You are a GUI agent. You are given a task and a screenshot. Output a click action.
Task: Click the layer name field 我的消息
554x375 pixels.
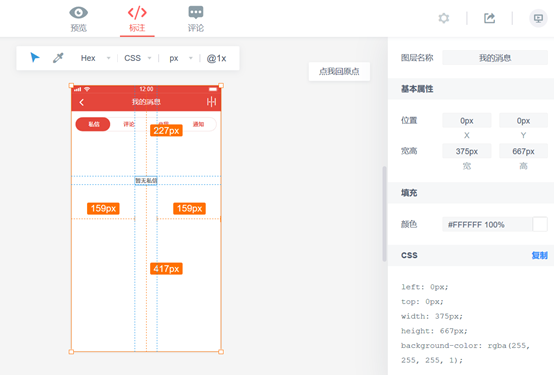[x=495, y=58]
